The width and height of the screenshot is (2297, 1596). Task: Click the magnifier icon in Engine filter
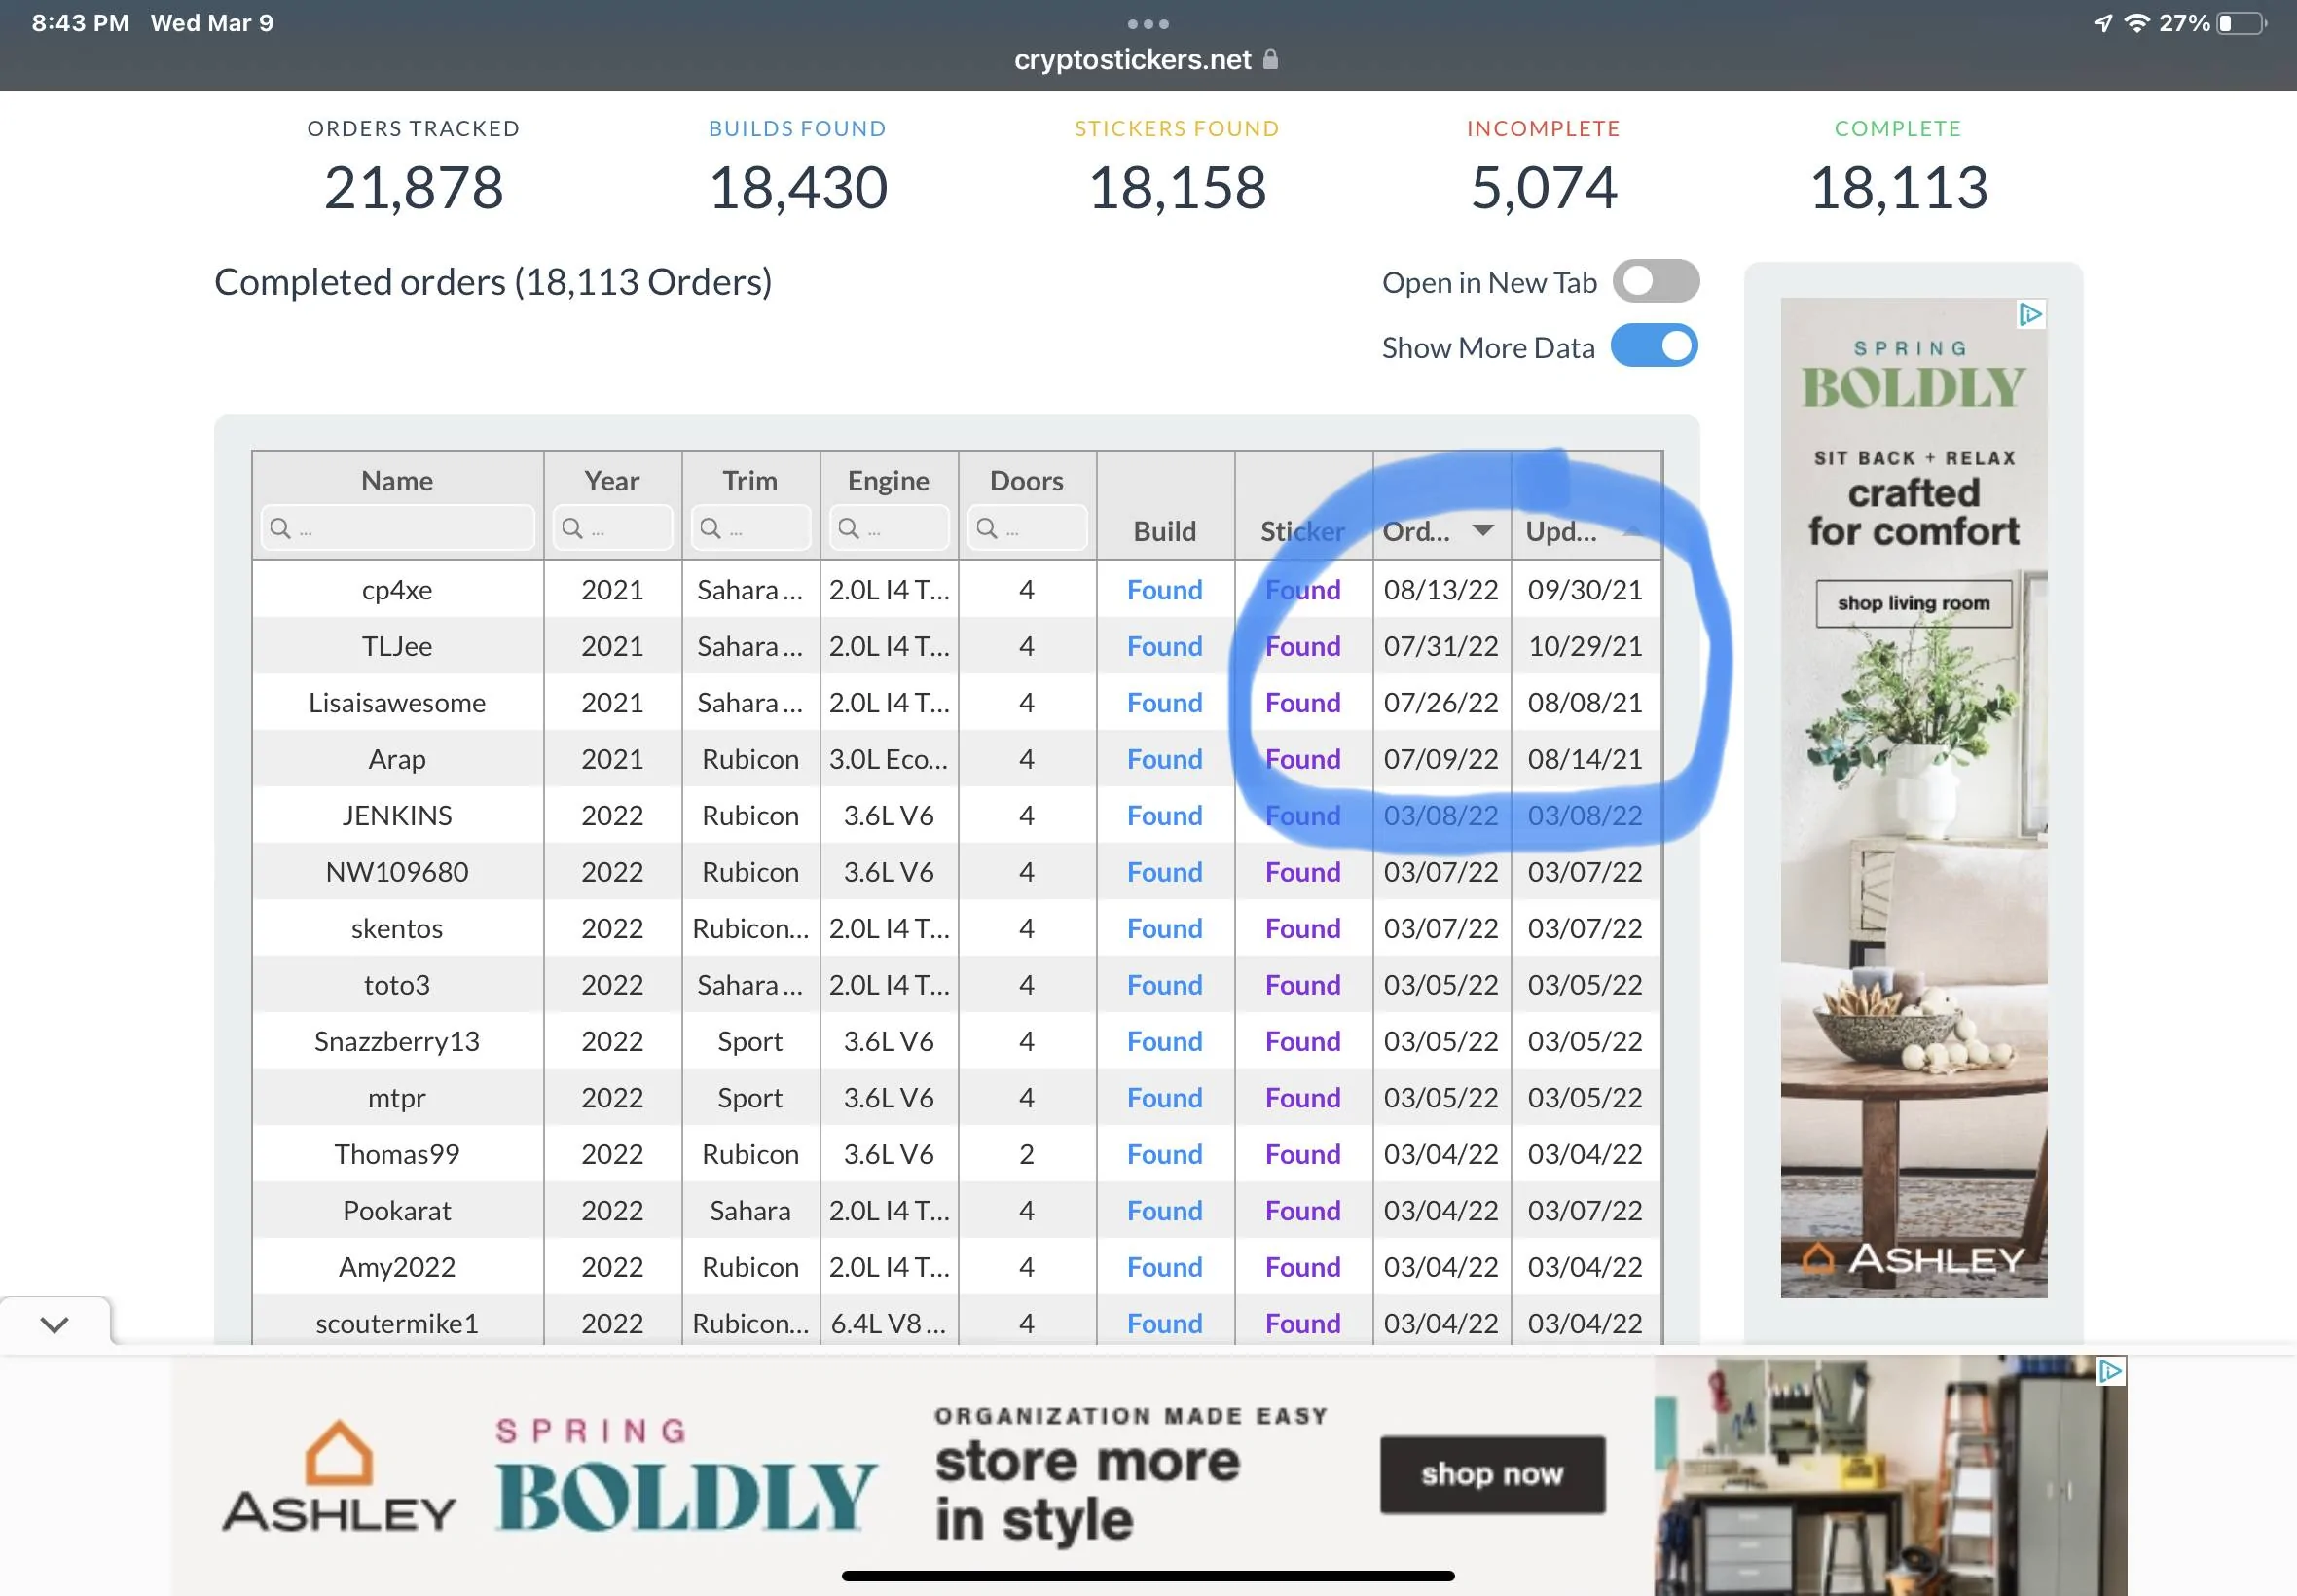[x=848, y=528]
